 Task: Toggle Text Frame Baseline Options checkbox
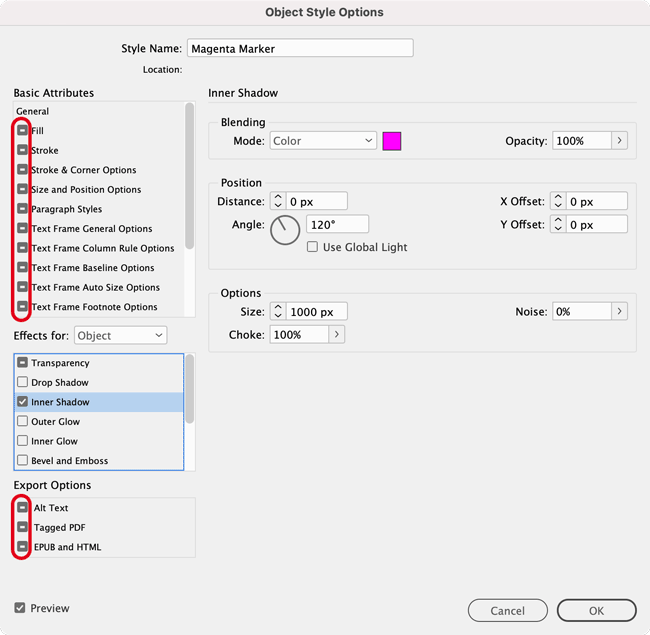coord(22,267)
